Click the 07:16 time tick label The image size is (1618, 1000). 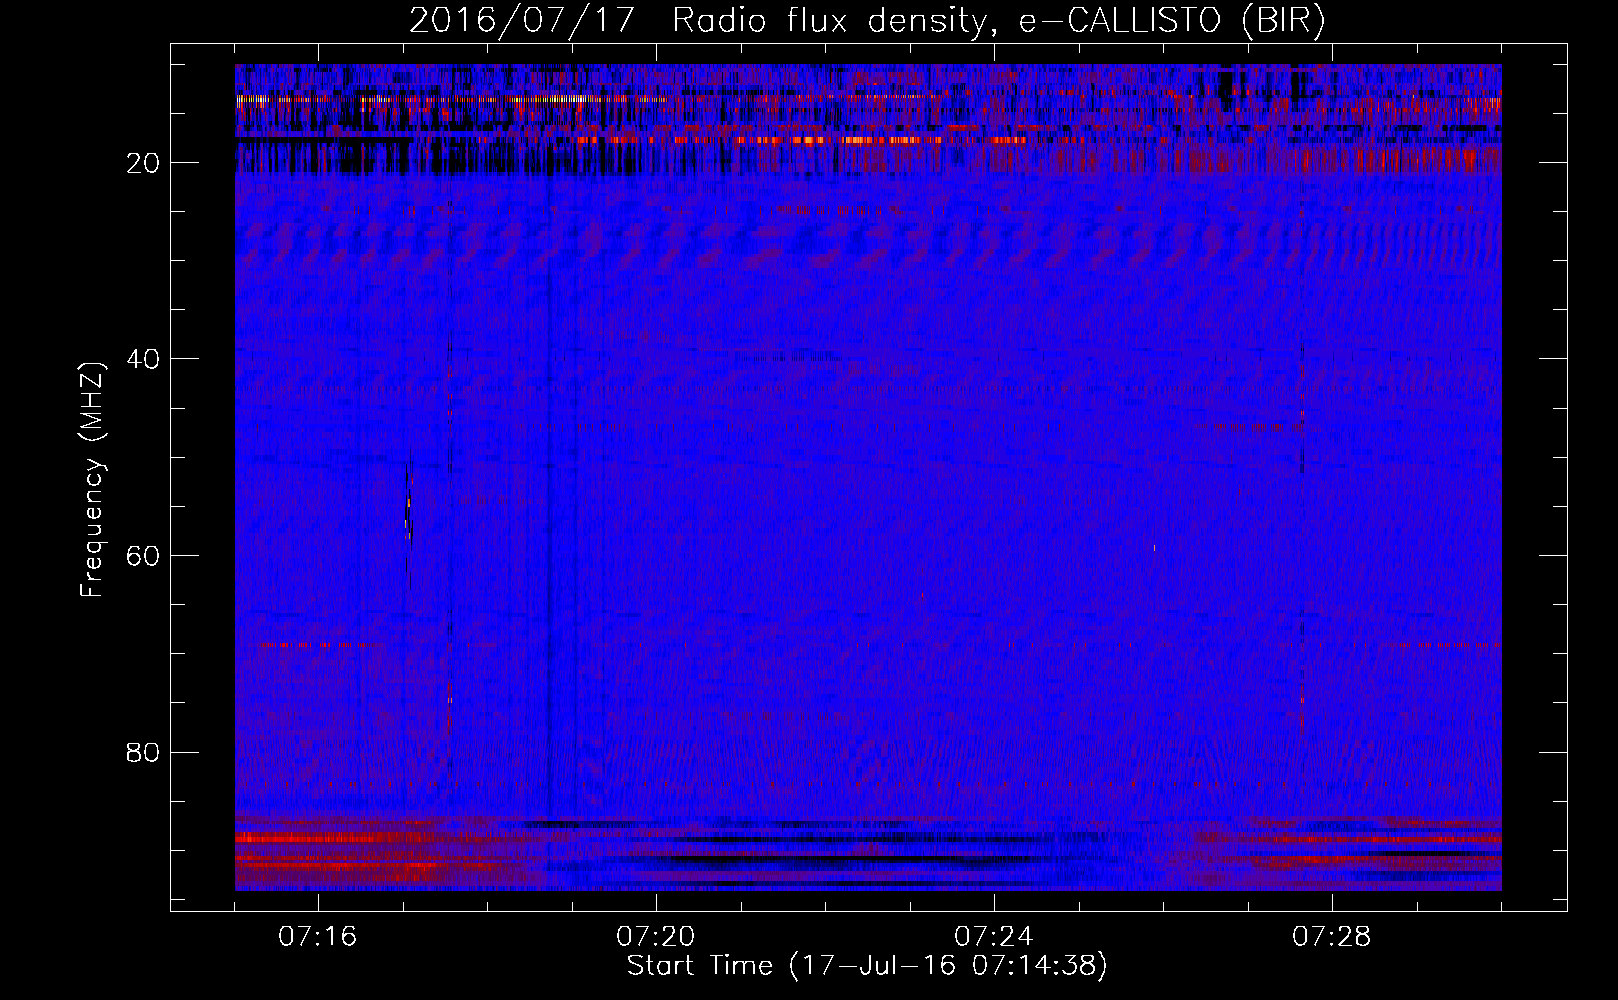[x=318, y=937]
